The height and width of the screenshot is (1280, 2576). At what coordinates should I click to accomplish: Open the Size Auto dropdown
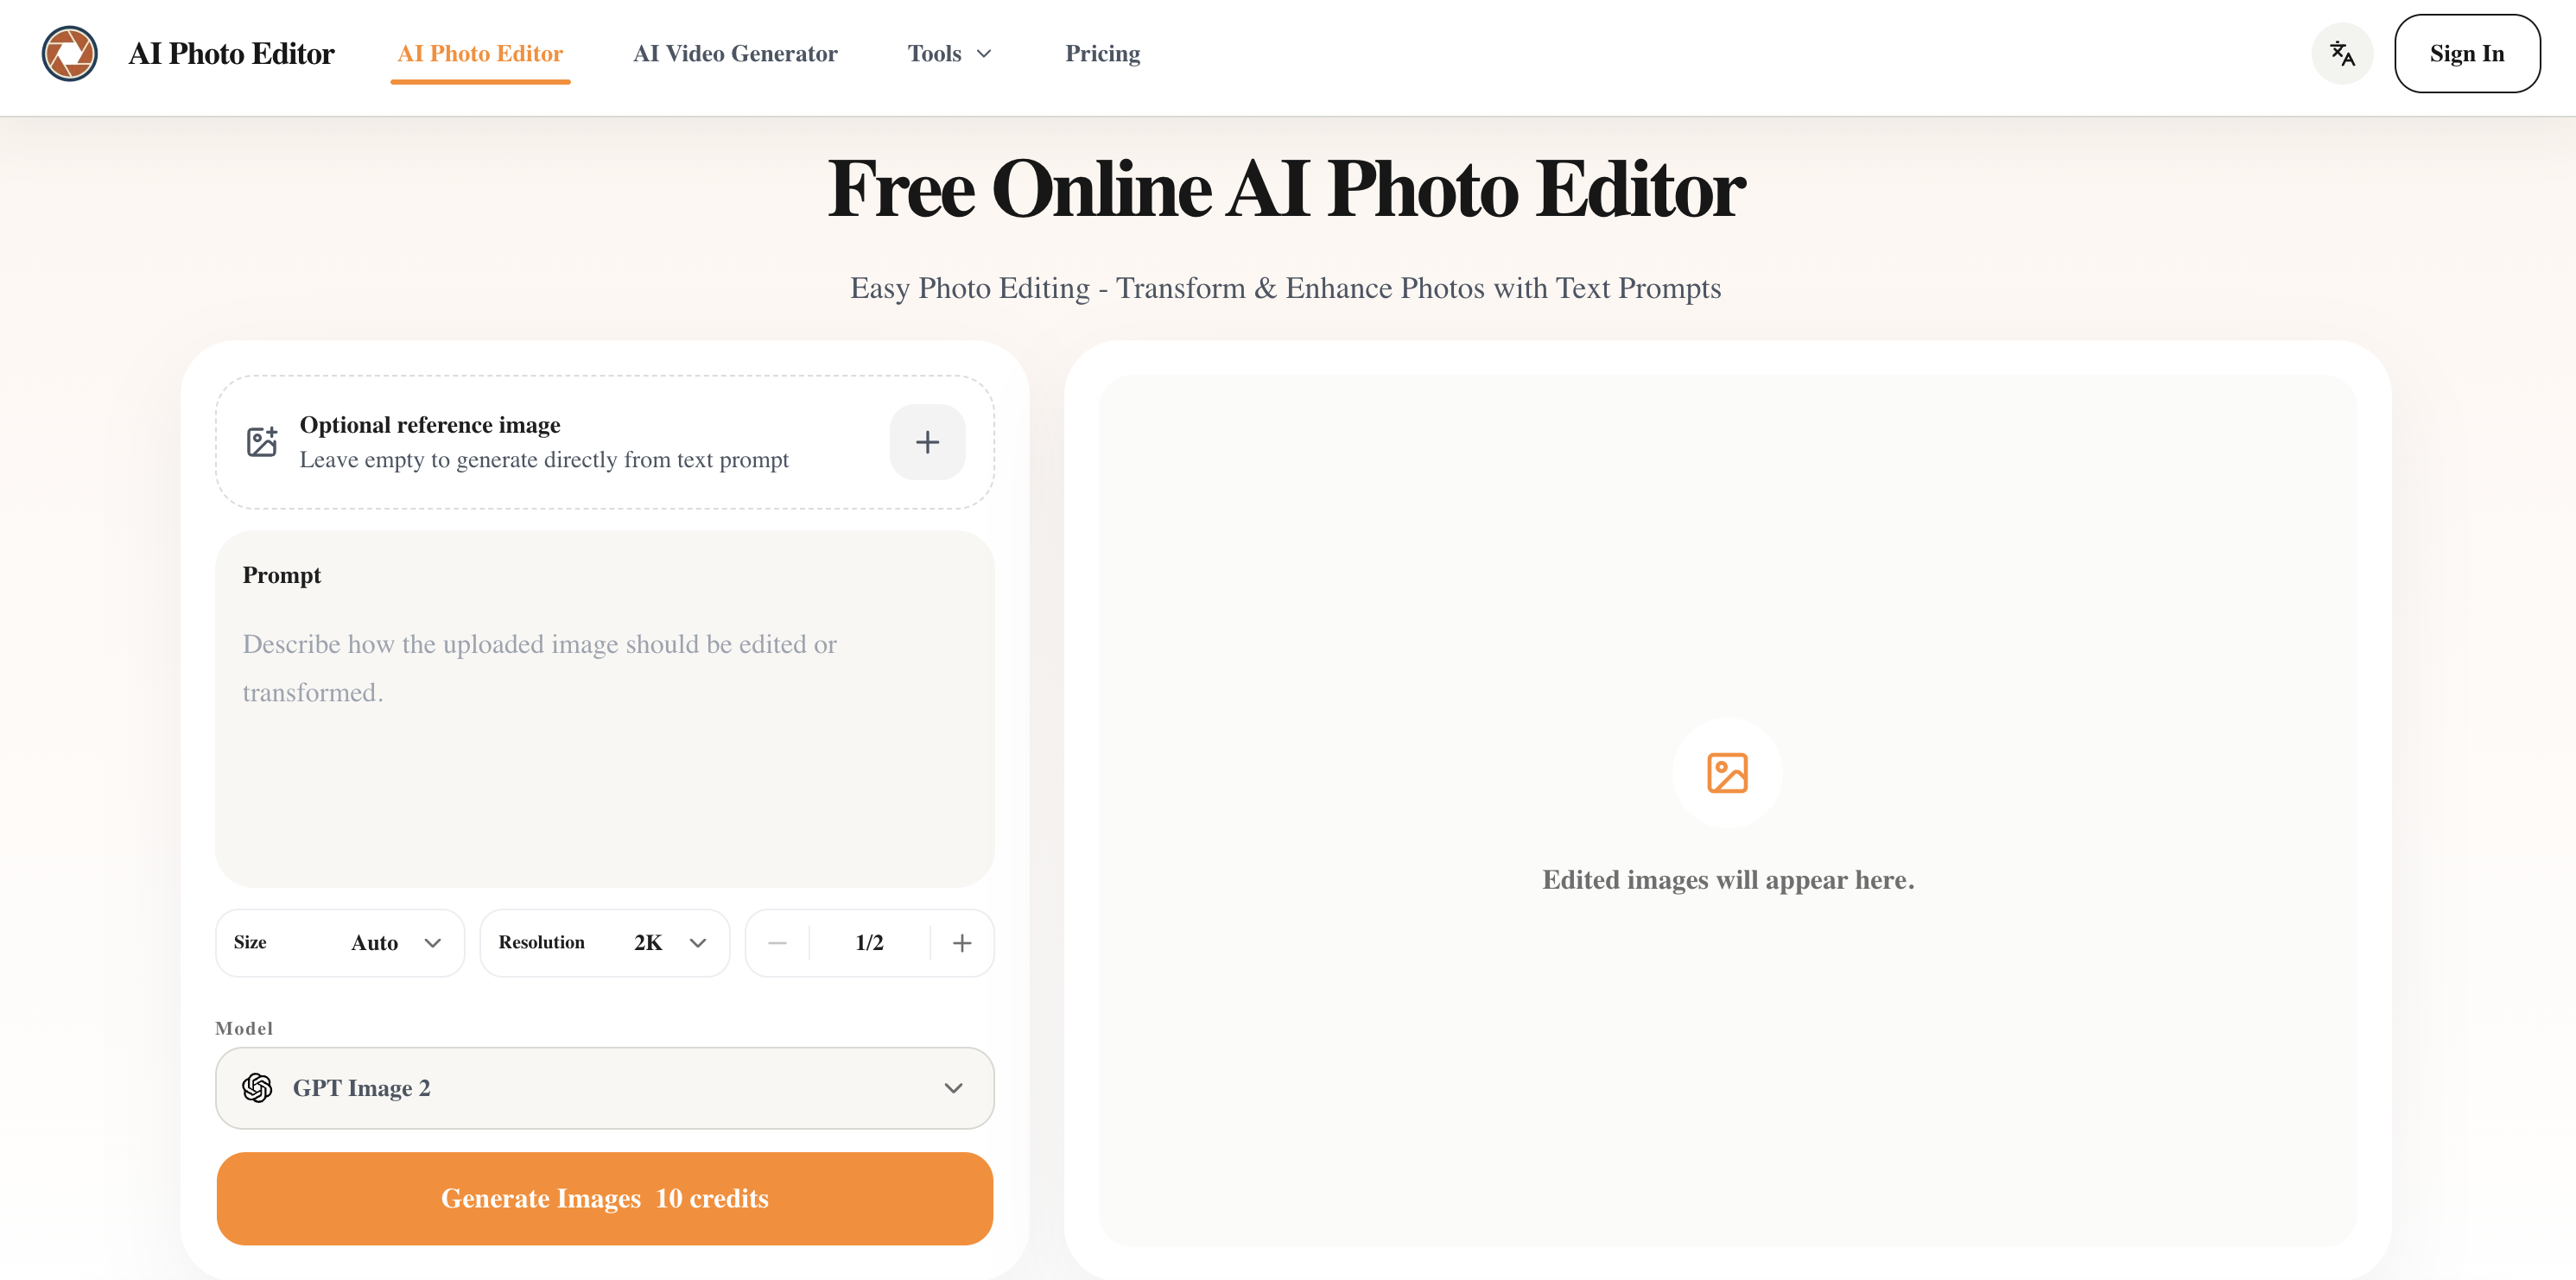point(340,943)
